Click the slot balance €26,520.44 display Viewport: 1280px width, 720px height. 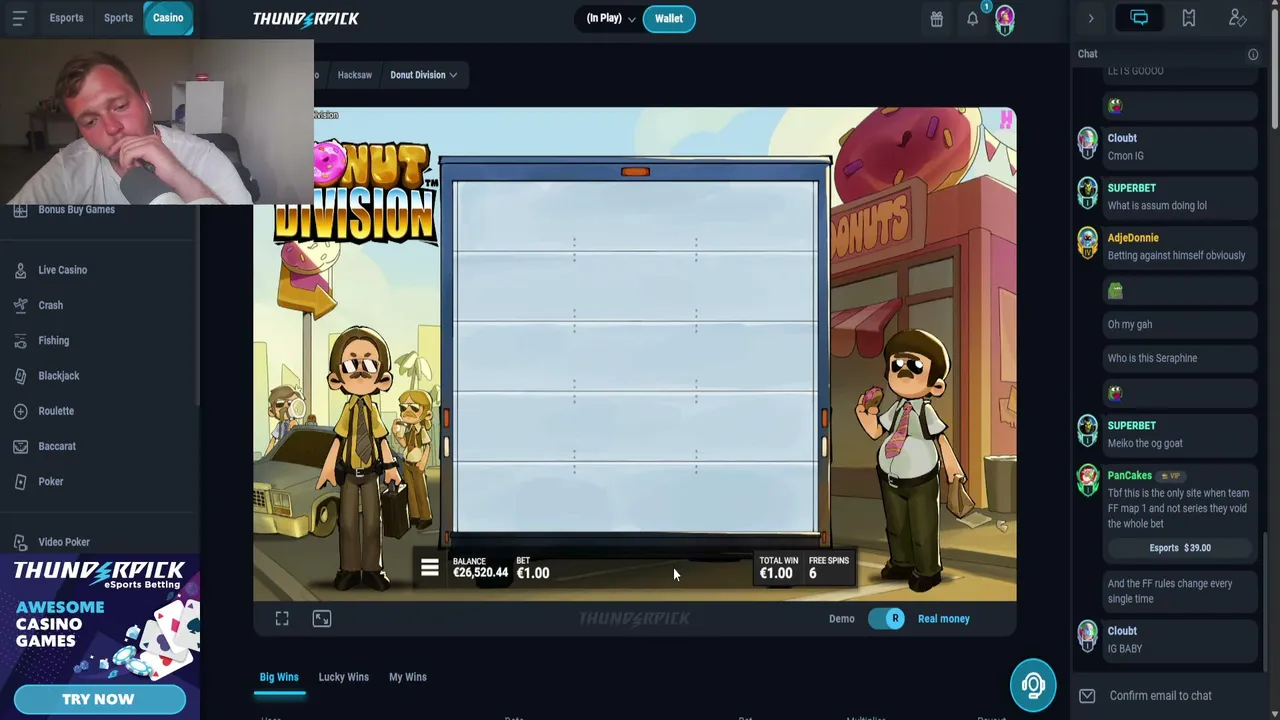click(x=480, y=568)
